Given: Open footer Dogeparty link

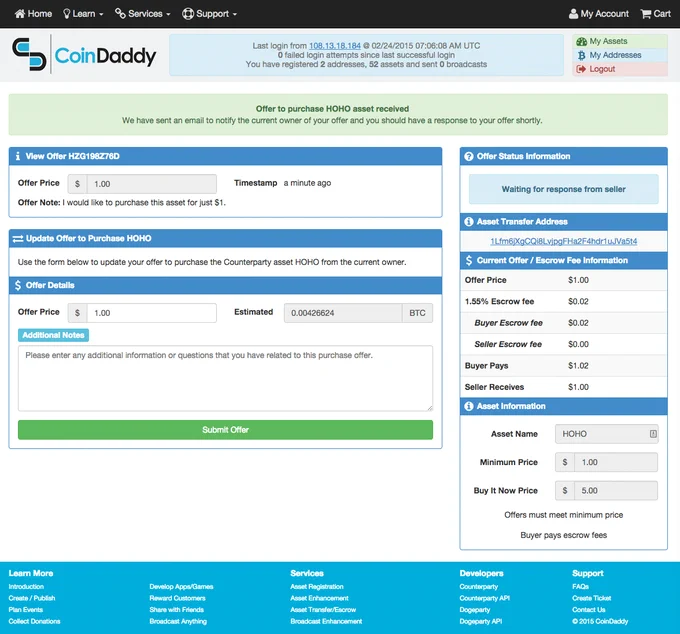Looking at the screenshot, I should pyautogui.click(x=475, y=610).
